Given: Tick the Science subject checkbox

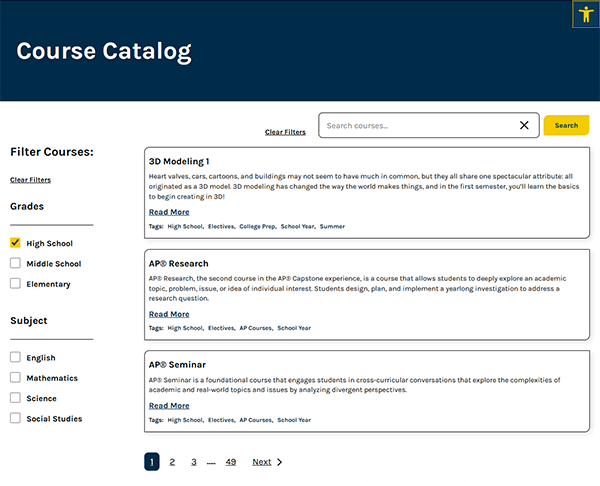Looking at the screenshot, I should click(x=15, y=398).
